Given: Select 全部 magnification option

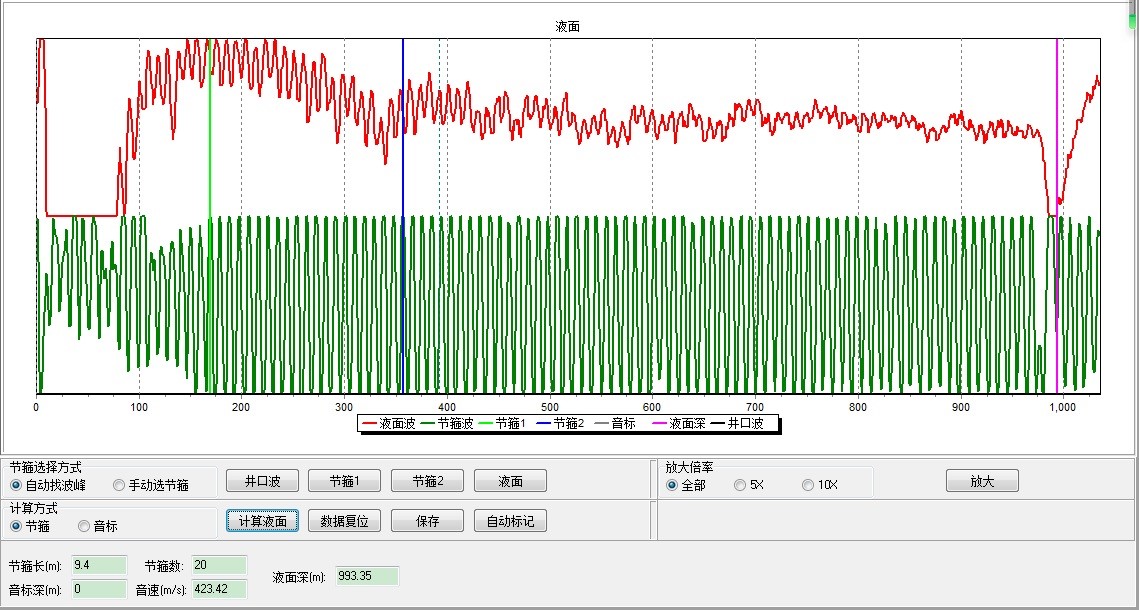Looking at the screenshot, I should [x=672, y=485].
